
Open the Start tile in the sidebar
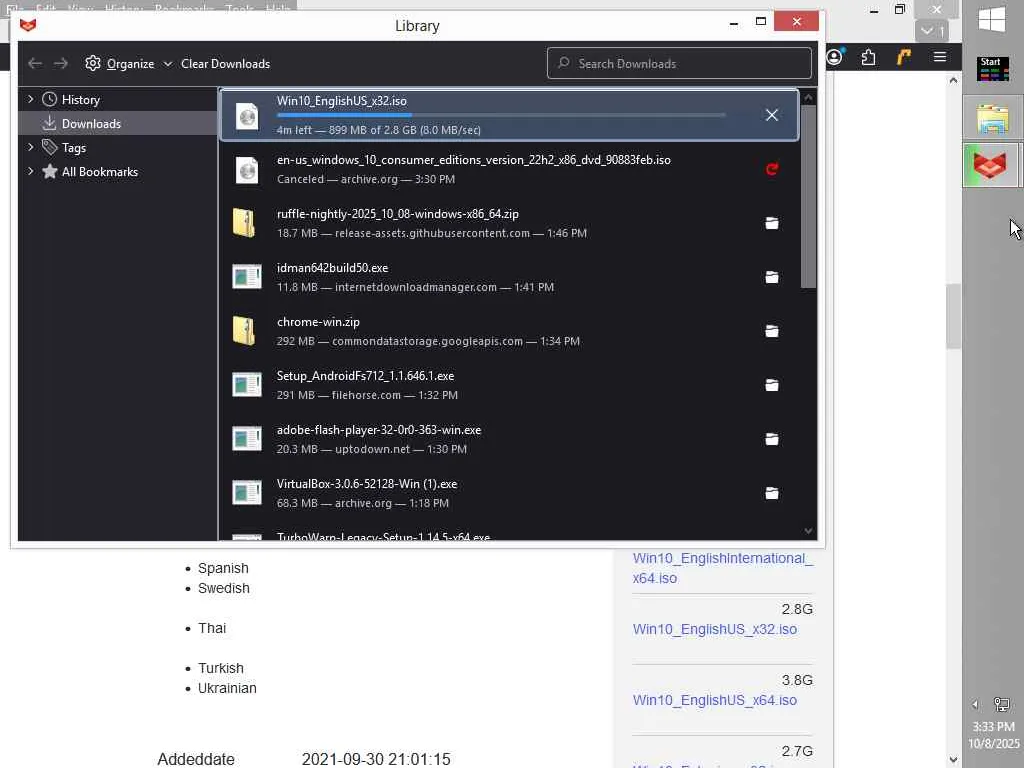pos(993,69)
